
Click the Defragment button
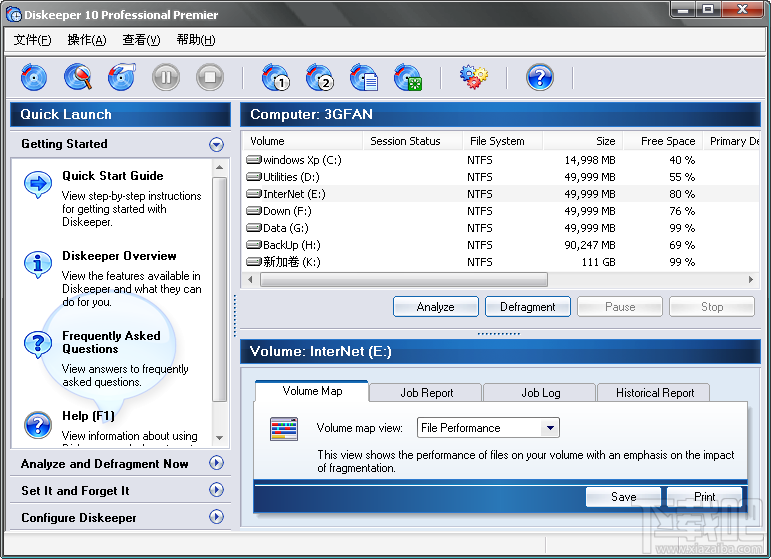[x=528, y=307]
